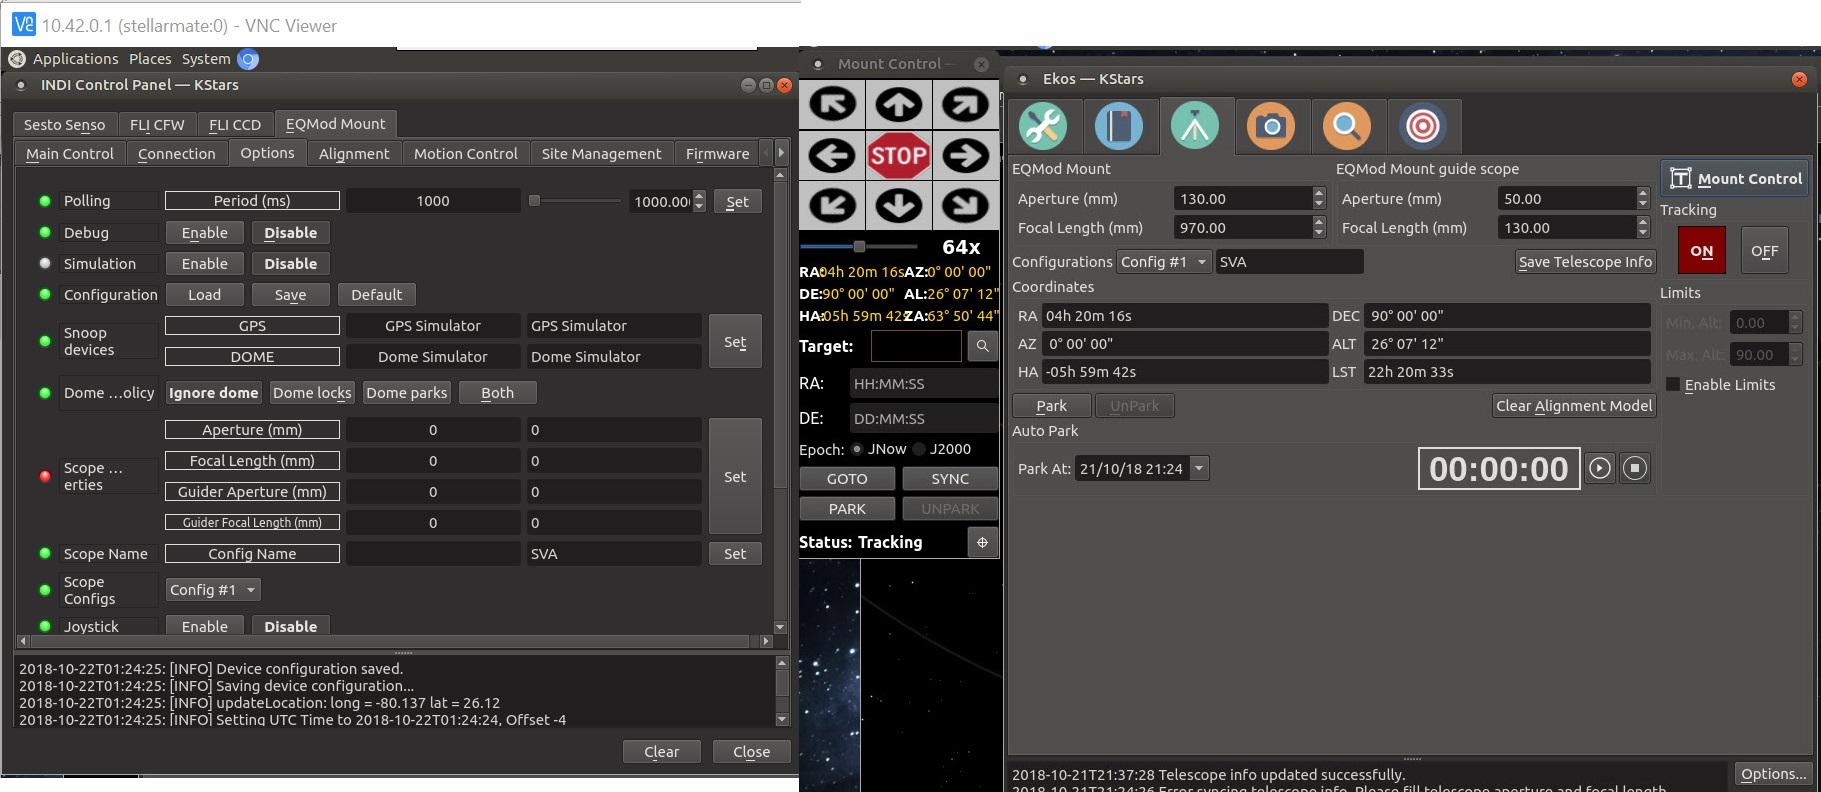Screen dimensions: 1821x792
Task: Adjust the 64x slew speed slider
Action: tap(858, 246)
